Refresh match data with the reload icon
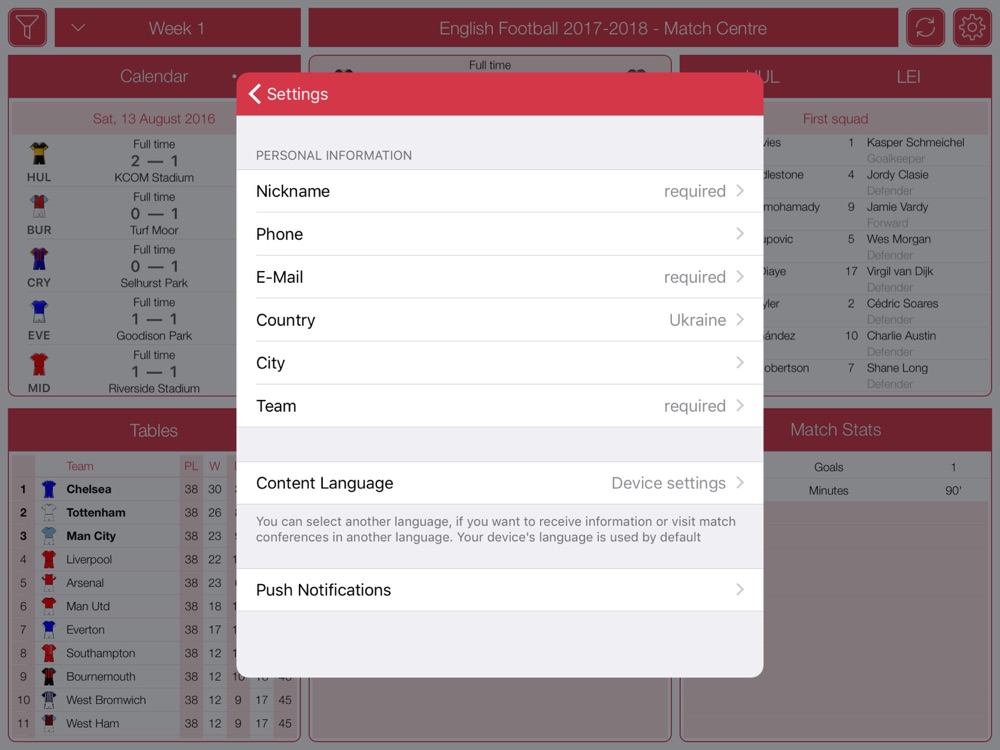This screenshot has height=750, width=1000. [925, 27]
